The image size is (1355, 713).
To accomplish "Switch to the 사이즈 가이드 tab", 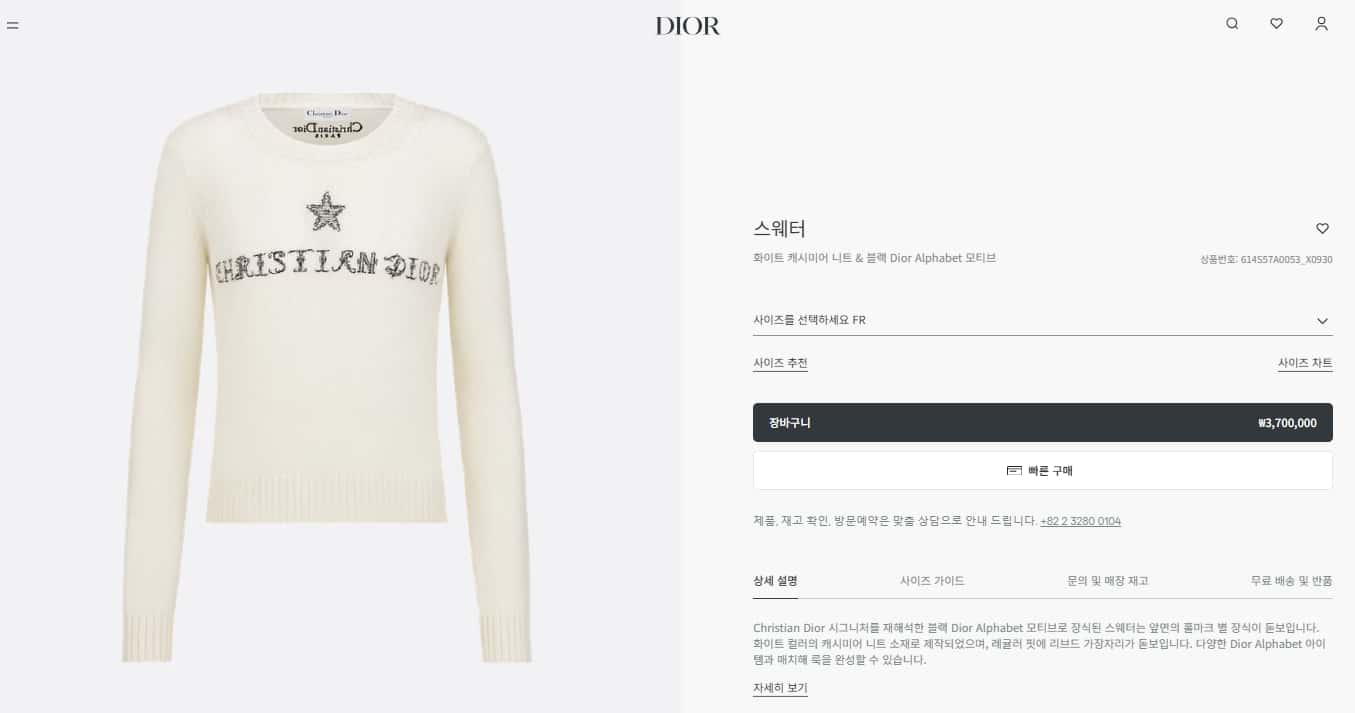I will pos(932,581).
